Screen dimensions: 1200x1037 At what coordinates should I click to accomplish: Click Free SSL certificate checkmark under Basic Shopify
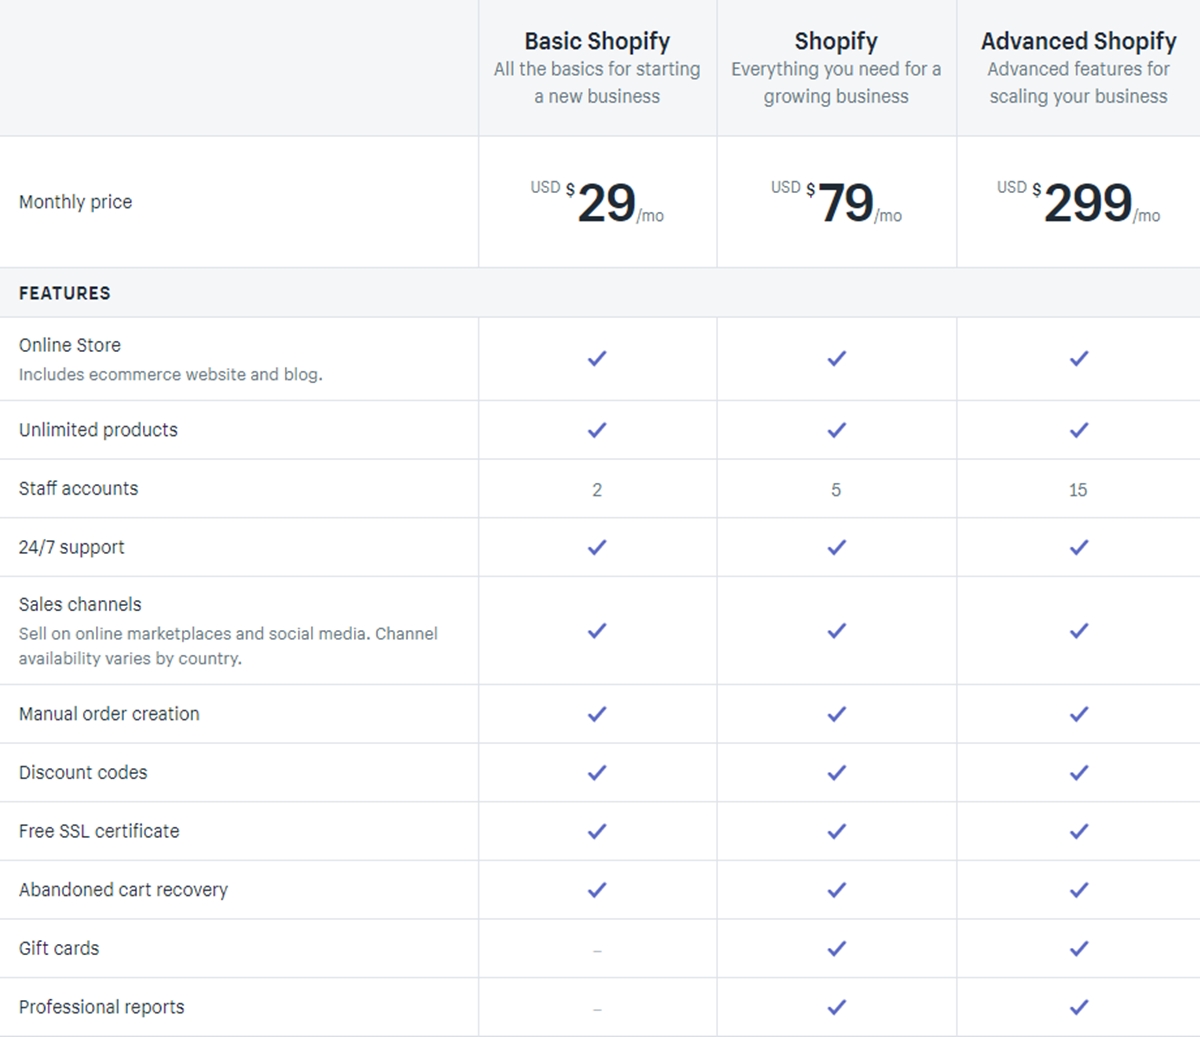click(x=597, y=831)
